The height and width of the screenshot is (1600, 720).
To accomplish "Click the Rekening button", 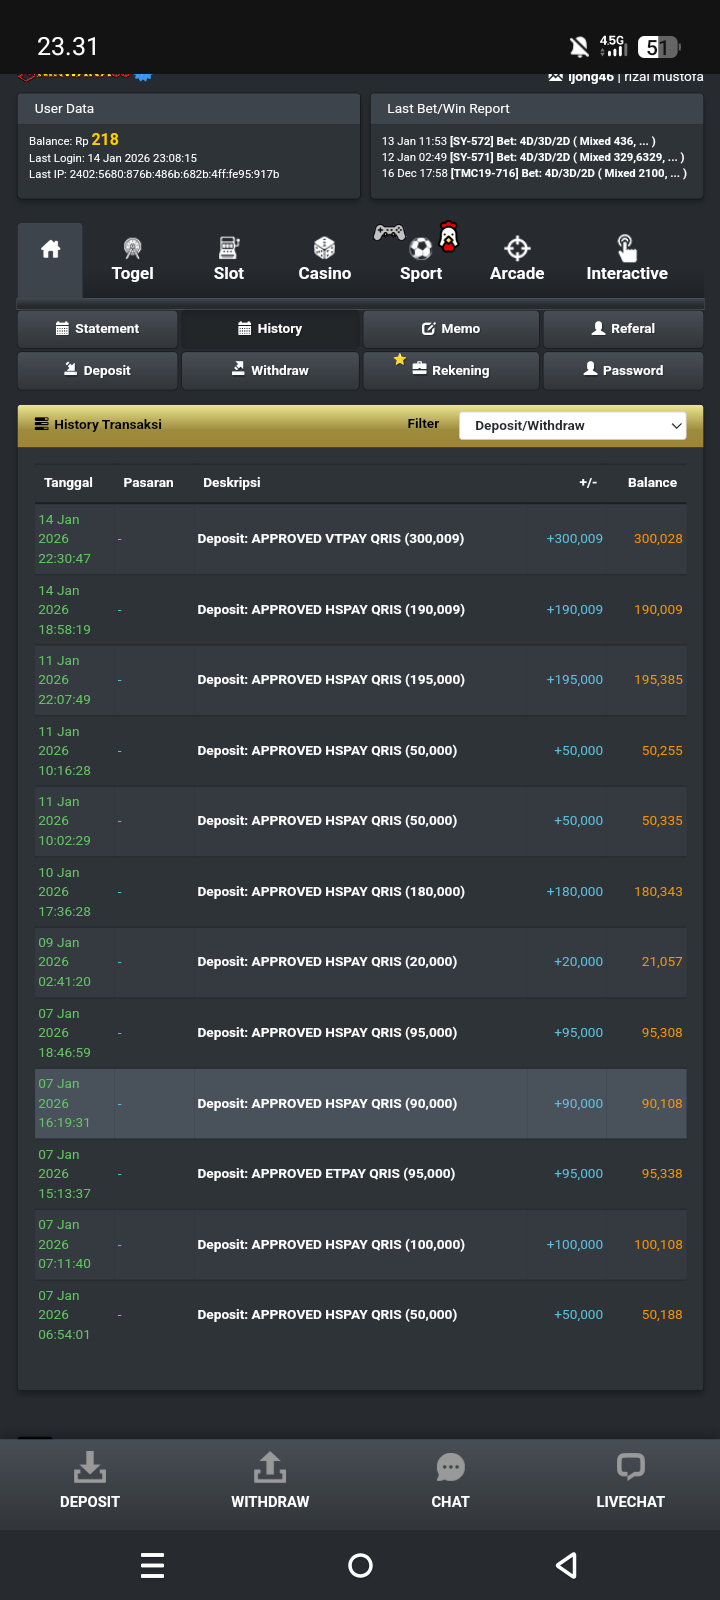I will 451,370.
